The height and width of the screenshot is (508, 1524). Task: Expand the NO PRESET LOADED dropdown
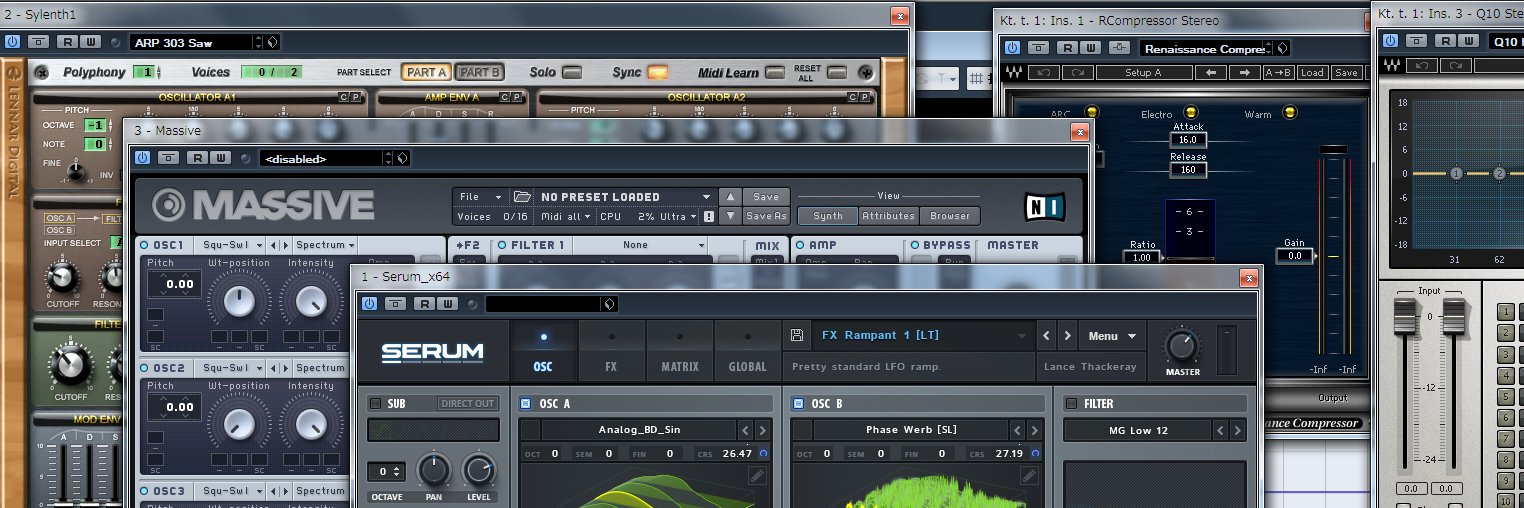624,197
